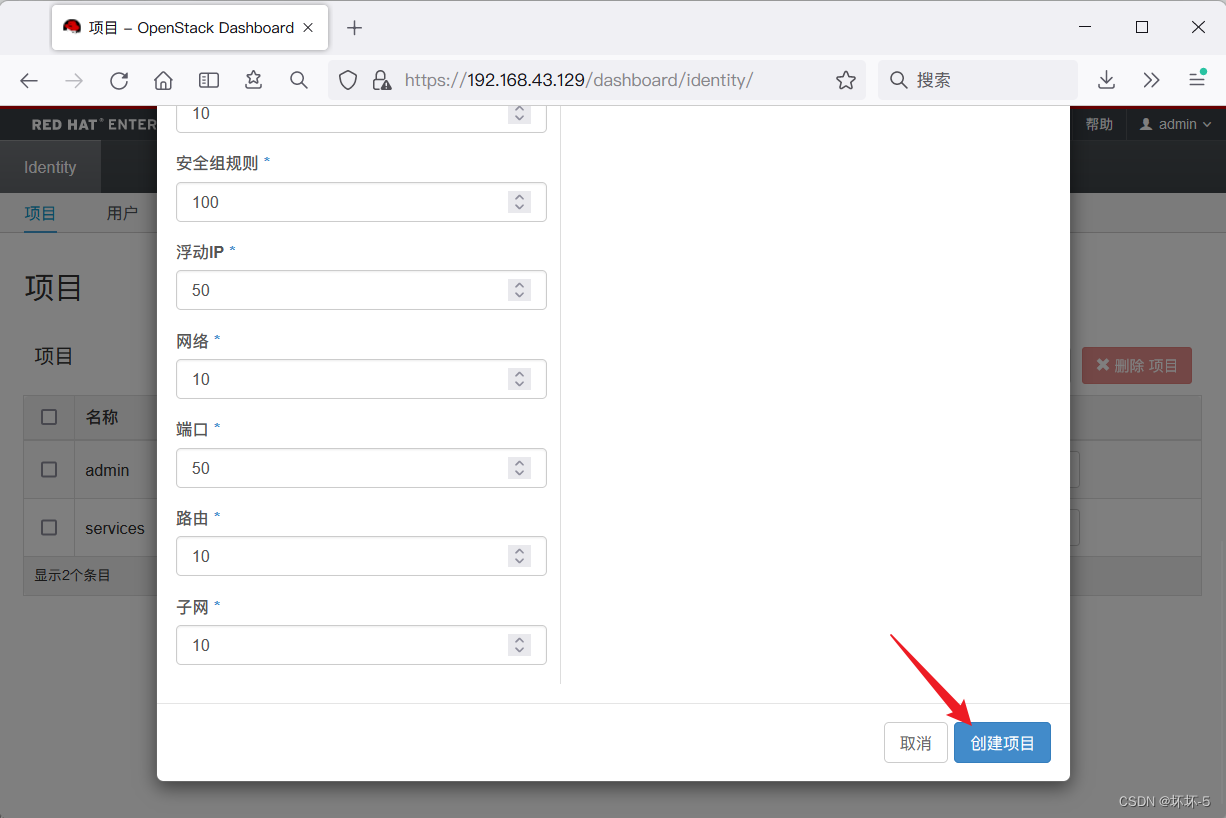Click the 项目 page heading
Viewport: 1226px width, 818px height.
54,288
